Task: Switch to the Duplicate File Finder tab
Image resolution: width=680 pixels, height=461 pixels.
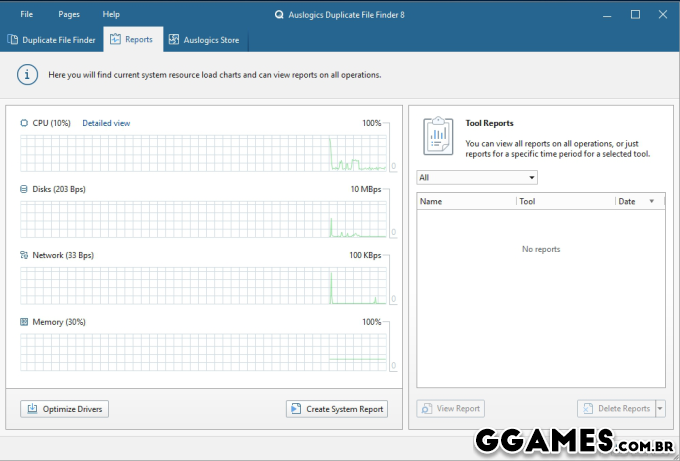Action: click(52, 40)
